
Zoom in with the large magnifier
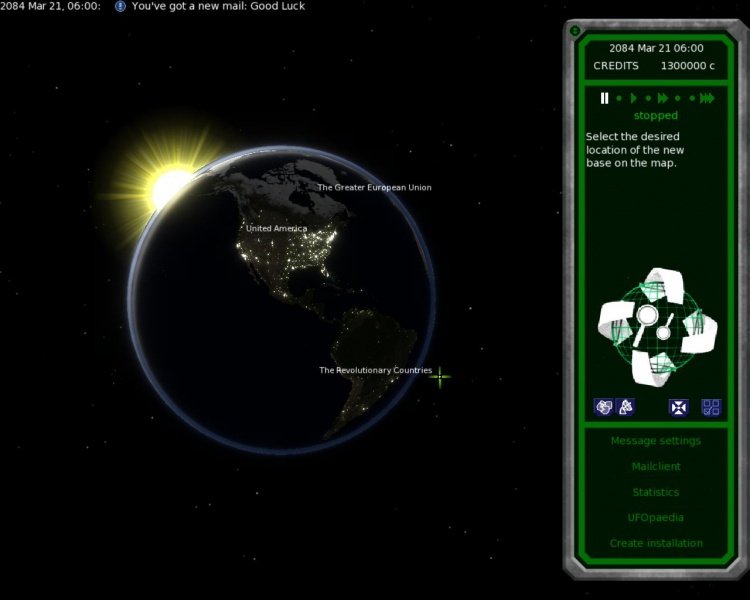pos(646,316)
